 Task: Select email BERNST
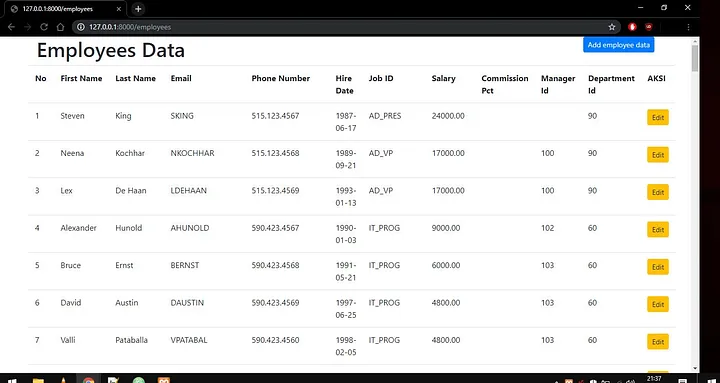pos(185,265)
